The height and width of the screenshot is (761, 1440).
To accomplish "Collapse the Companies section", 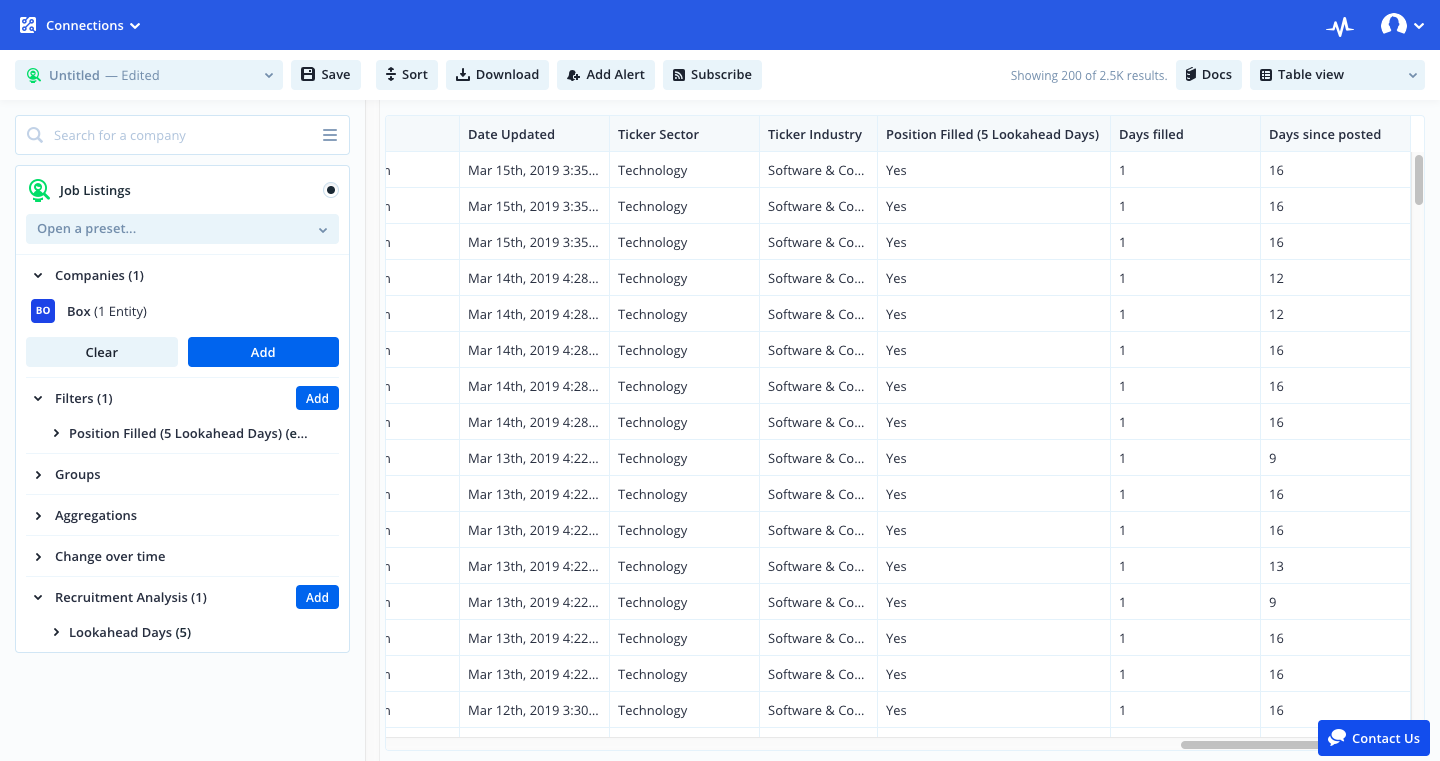I will (x=38, y=275).
